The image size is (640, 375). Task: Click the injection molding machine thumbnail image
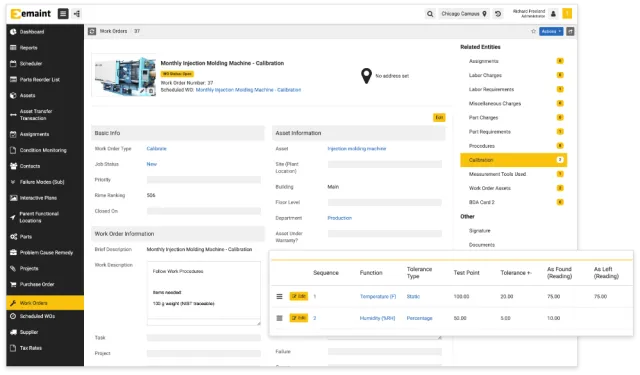pyautogui.click(x=124, y=75)
